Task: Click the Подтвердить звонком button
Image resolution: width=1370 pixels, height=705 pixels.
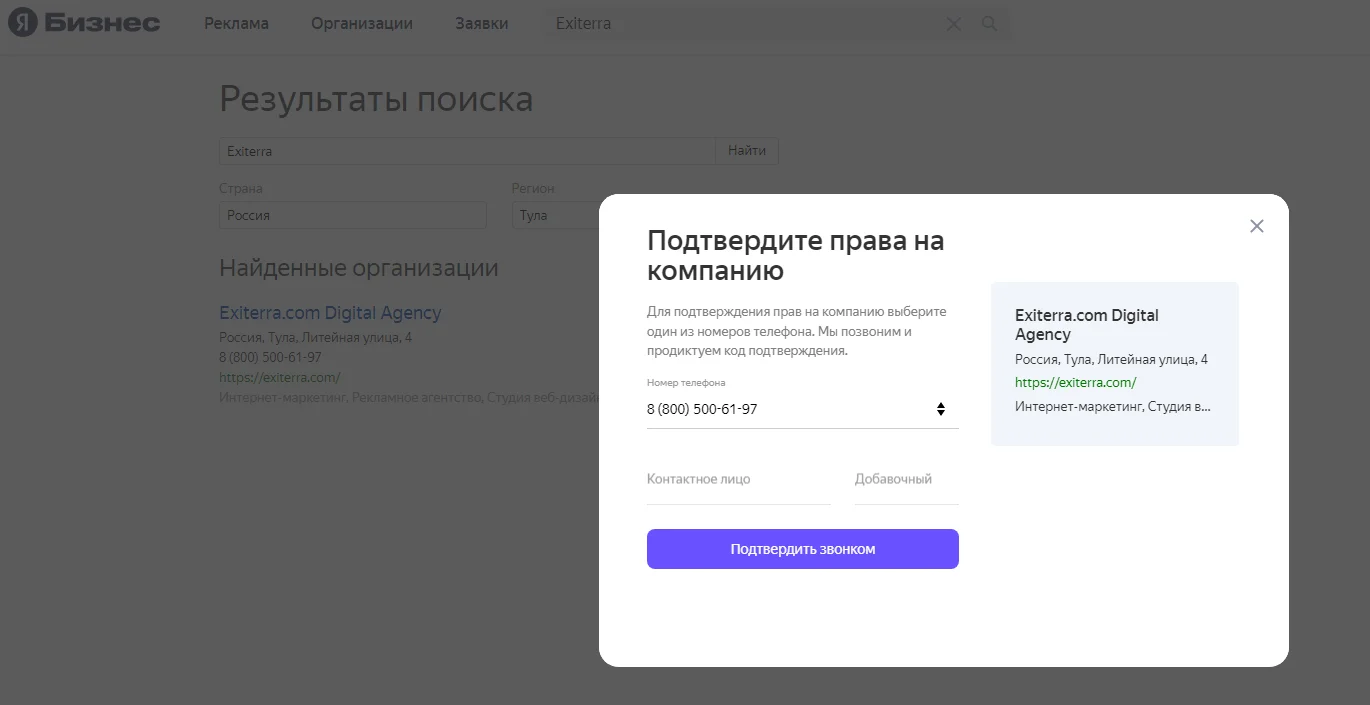Action: 803,549
